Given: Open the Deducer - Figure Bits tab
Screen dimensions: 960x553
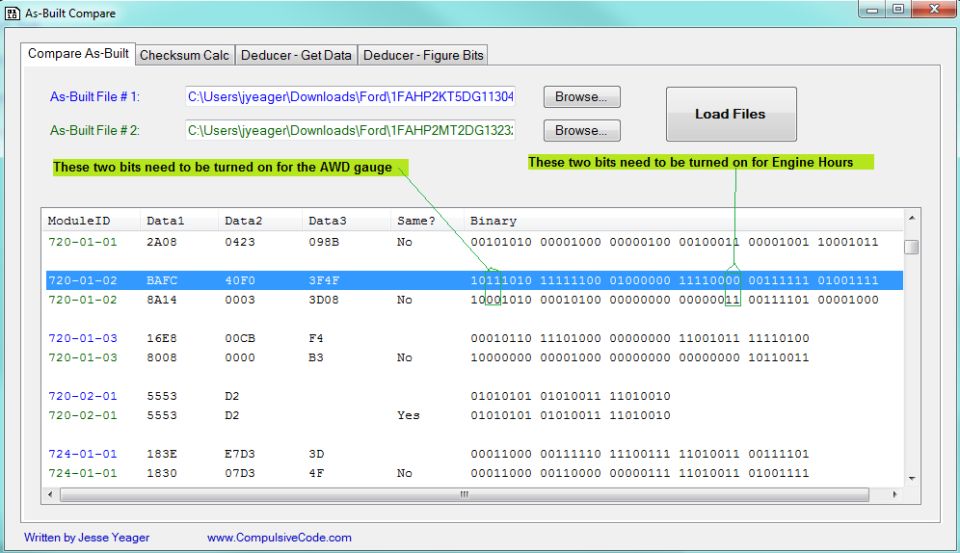Looking at the screenshot, I should (x=423, y=55).
